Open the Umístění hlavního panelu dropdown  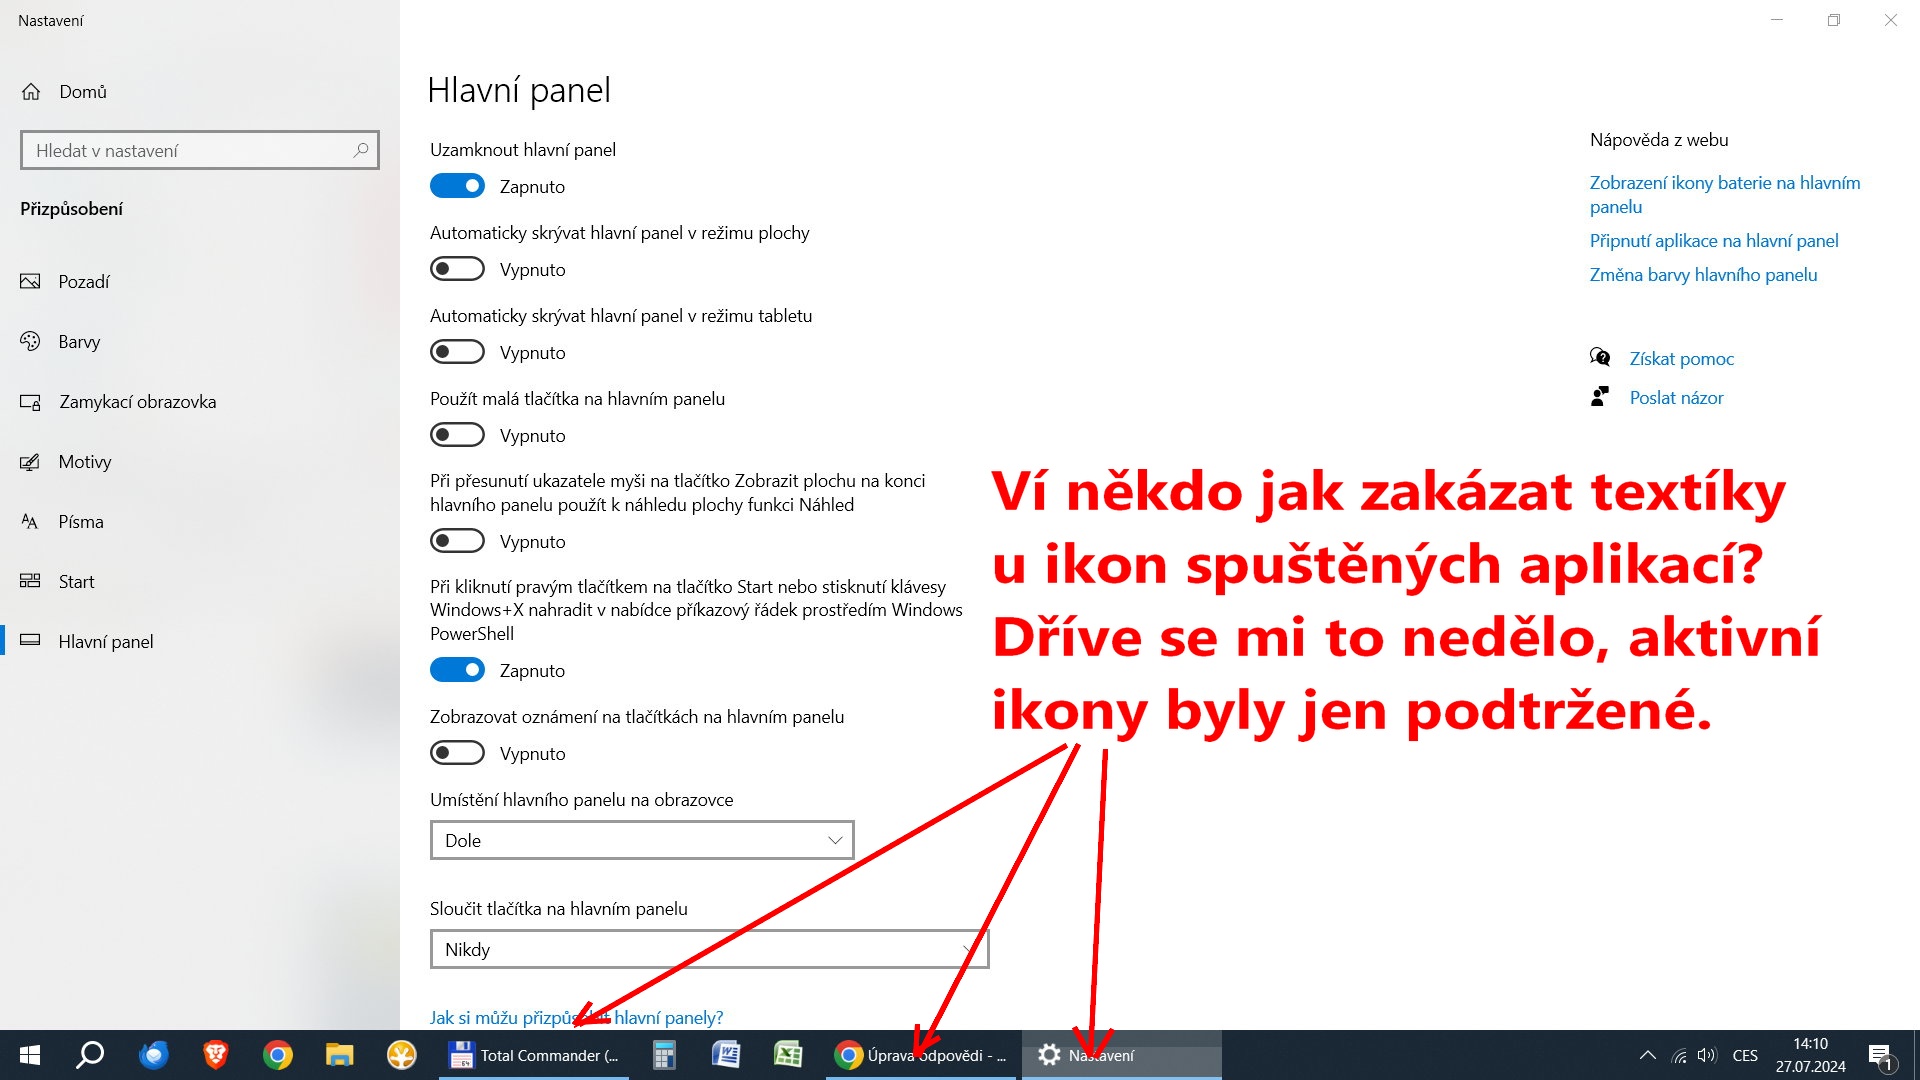pyautogui.click(x=641, y=840)
